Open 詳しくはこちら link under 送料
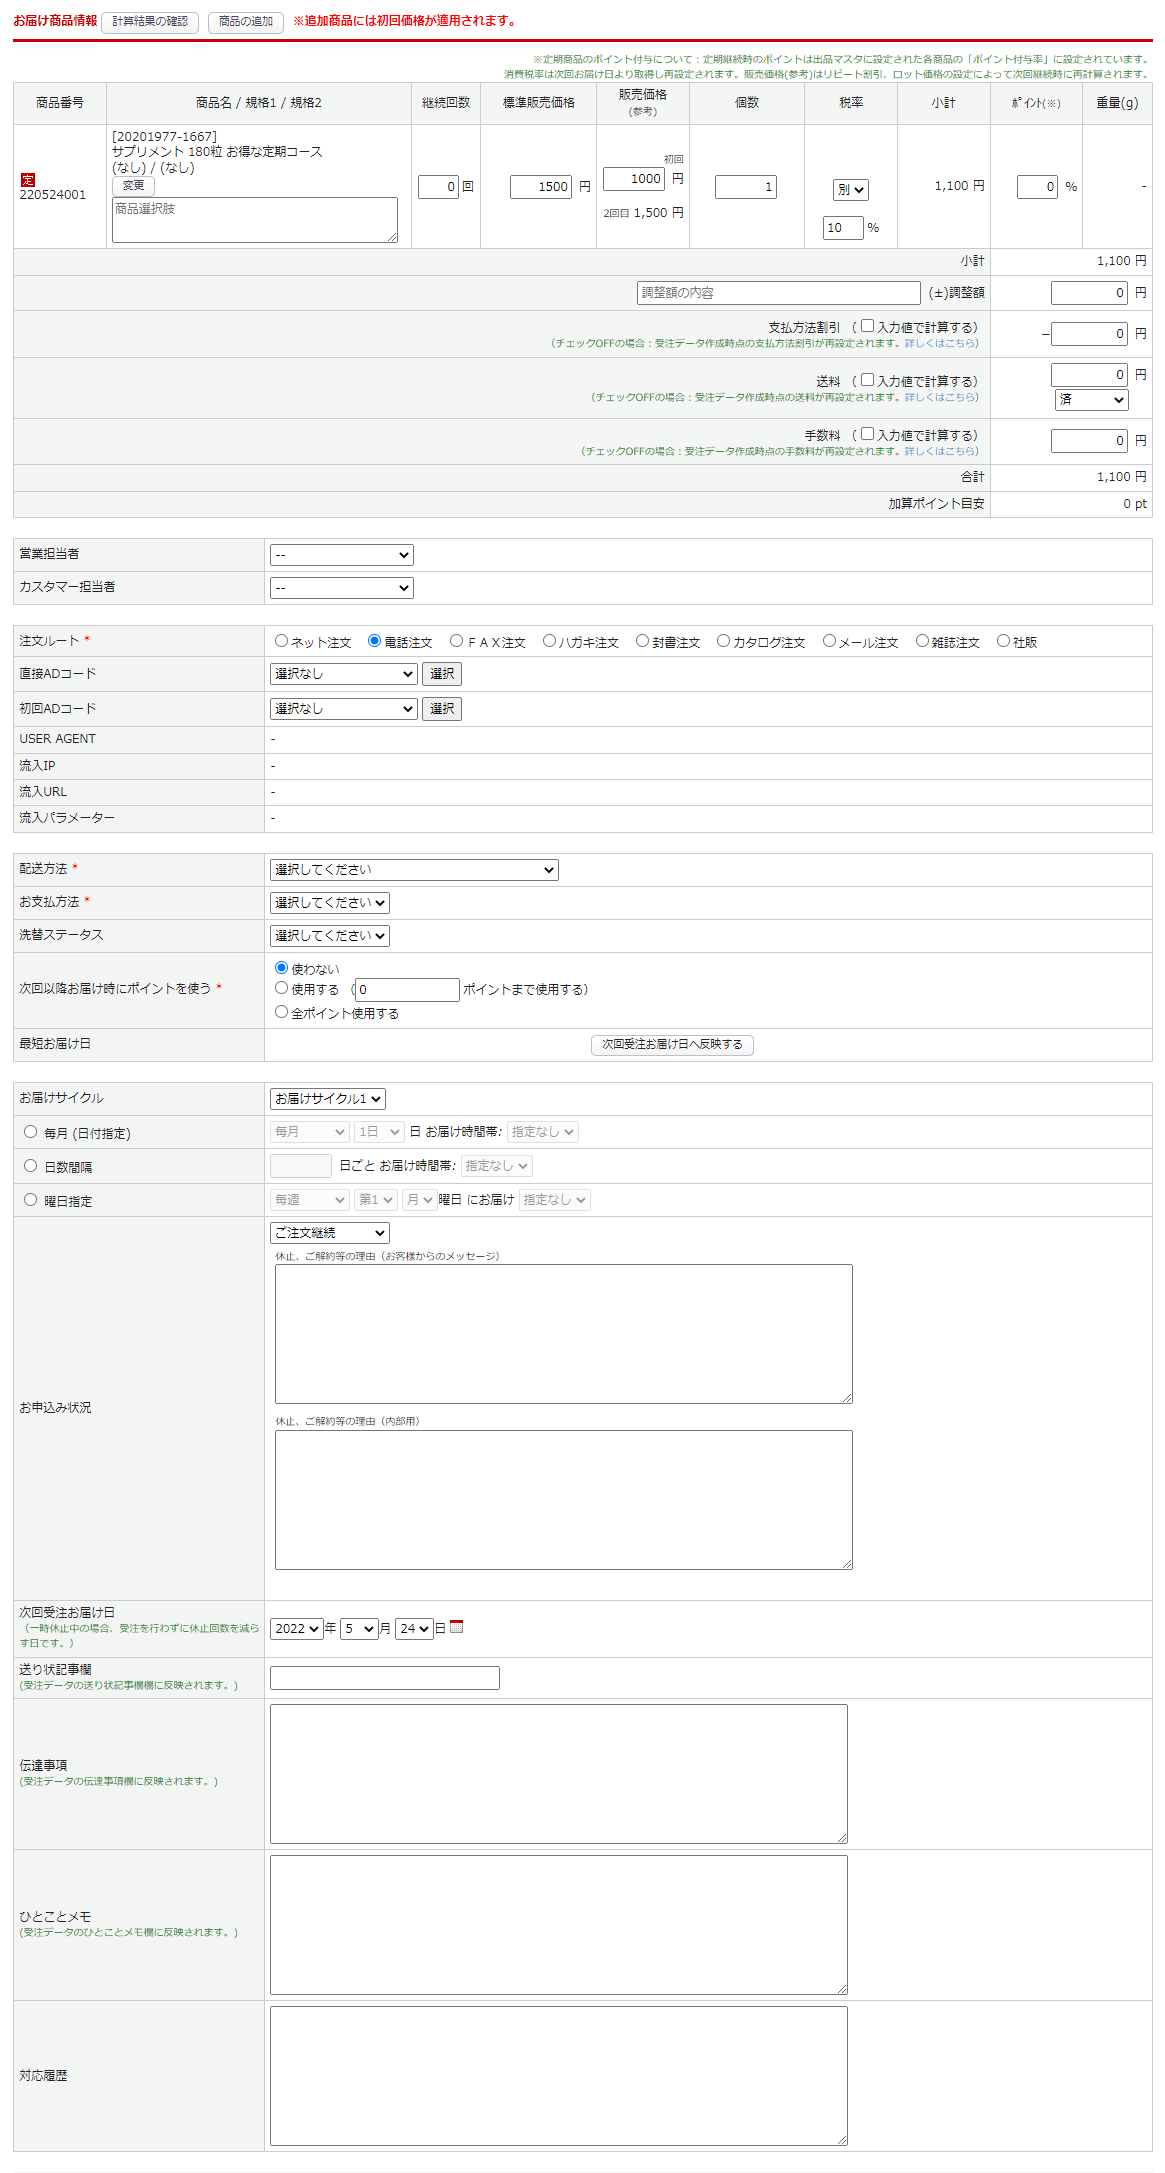This screenshot has width=1165, height=2173. click(x=941, y=397)
